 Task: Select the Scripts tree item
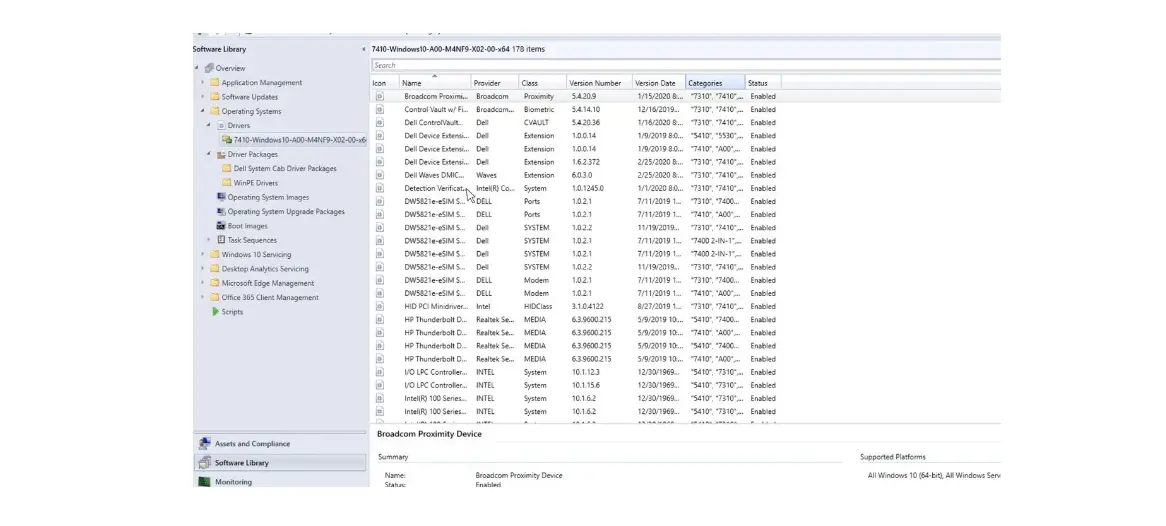tap(232, 312)
